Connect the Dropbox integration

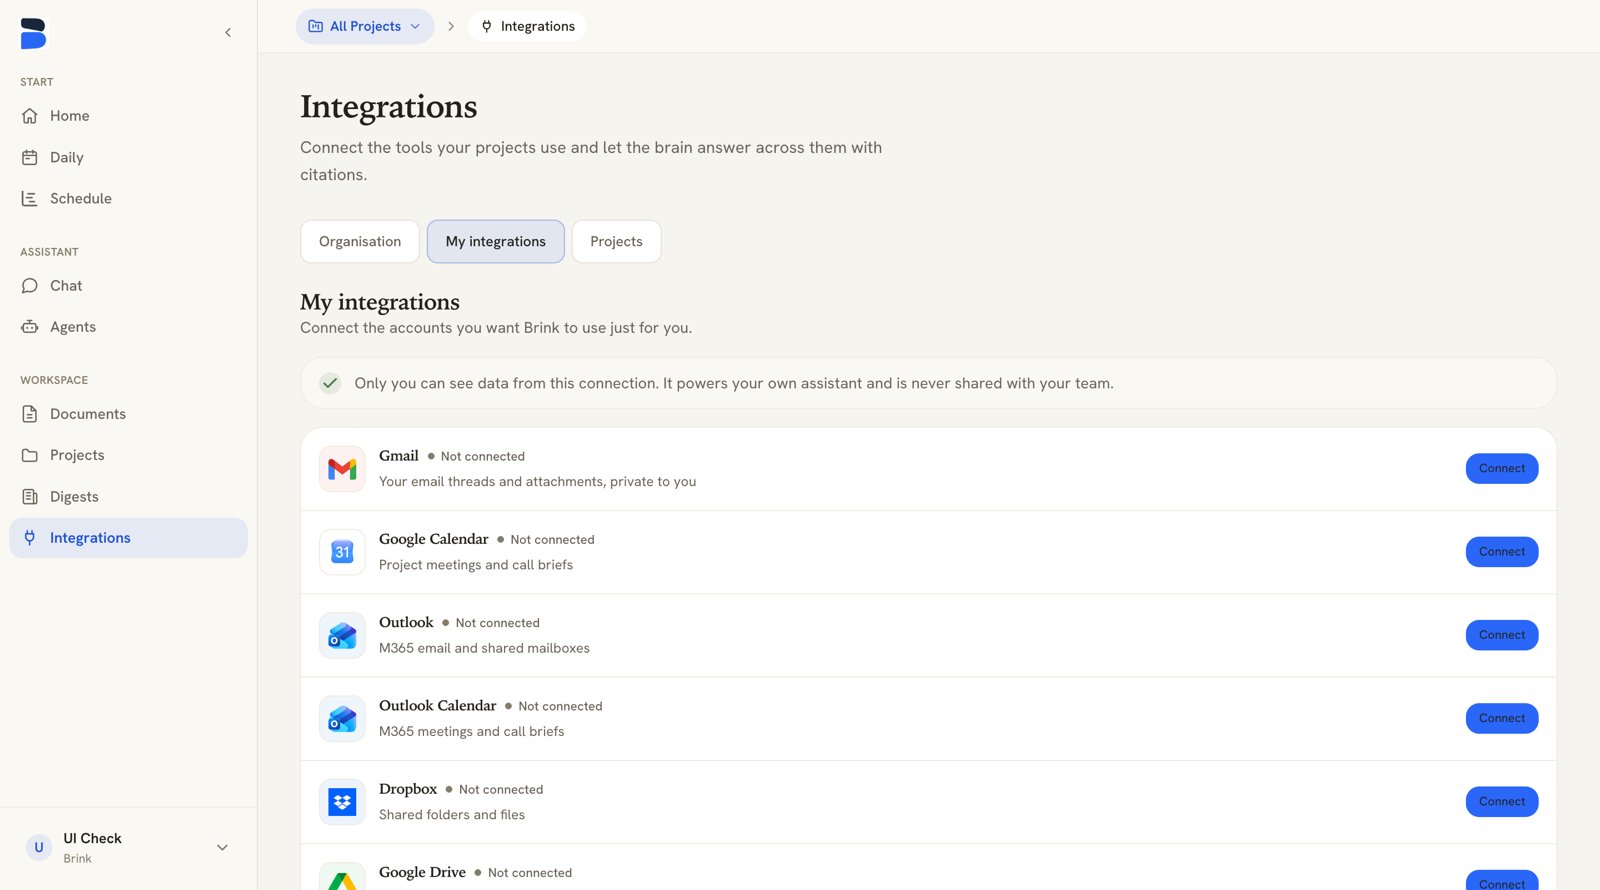tap(1502, 802)
